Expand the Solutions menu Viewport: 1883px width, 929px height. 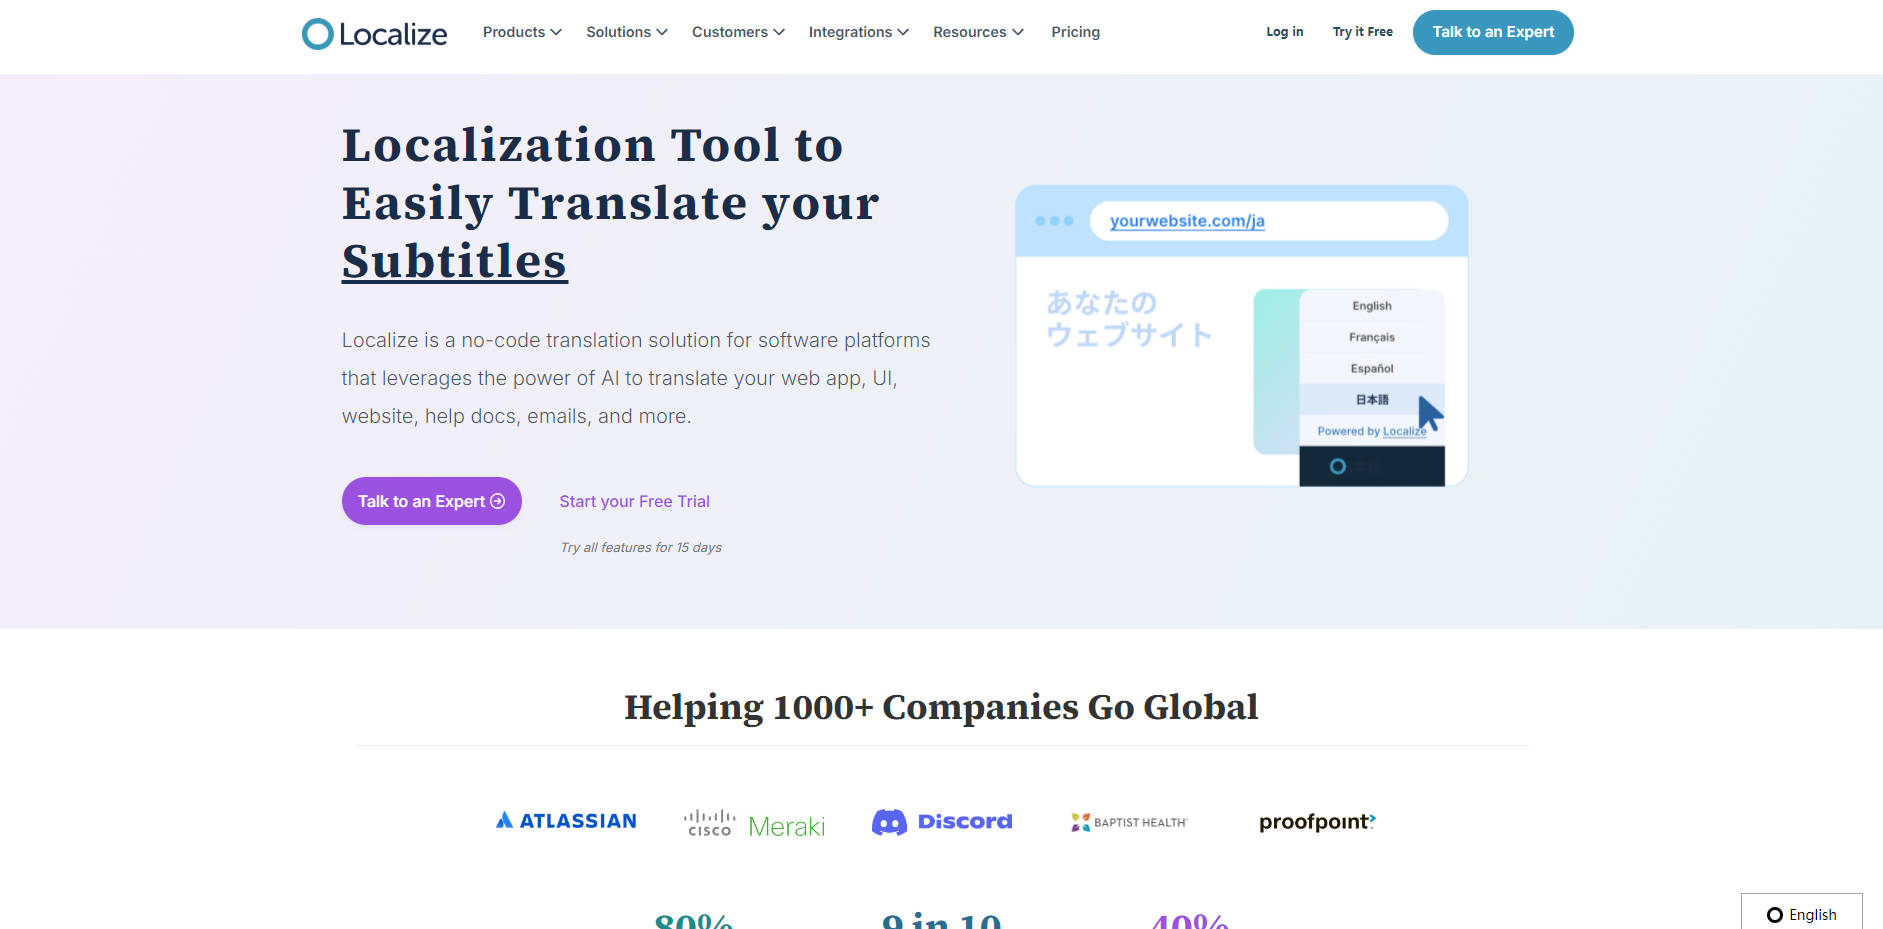[625, 32]
